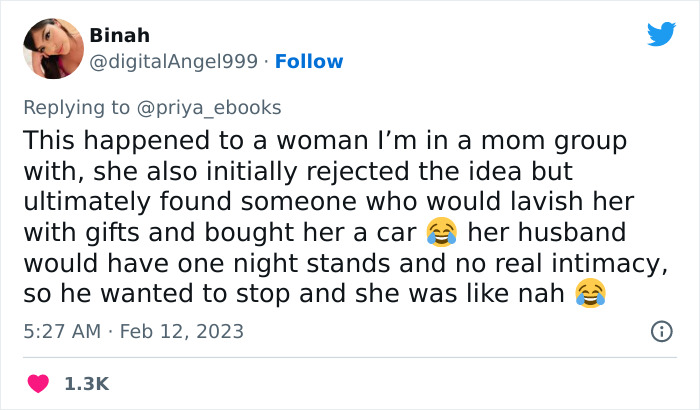
Task: View the 1.3K likes count
Action: click(87, 383)
